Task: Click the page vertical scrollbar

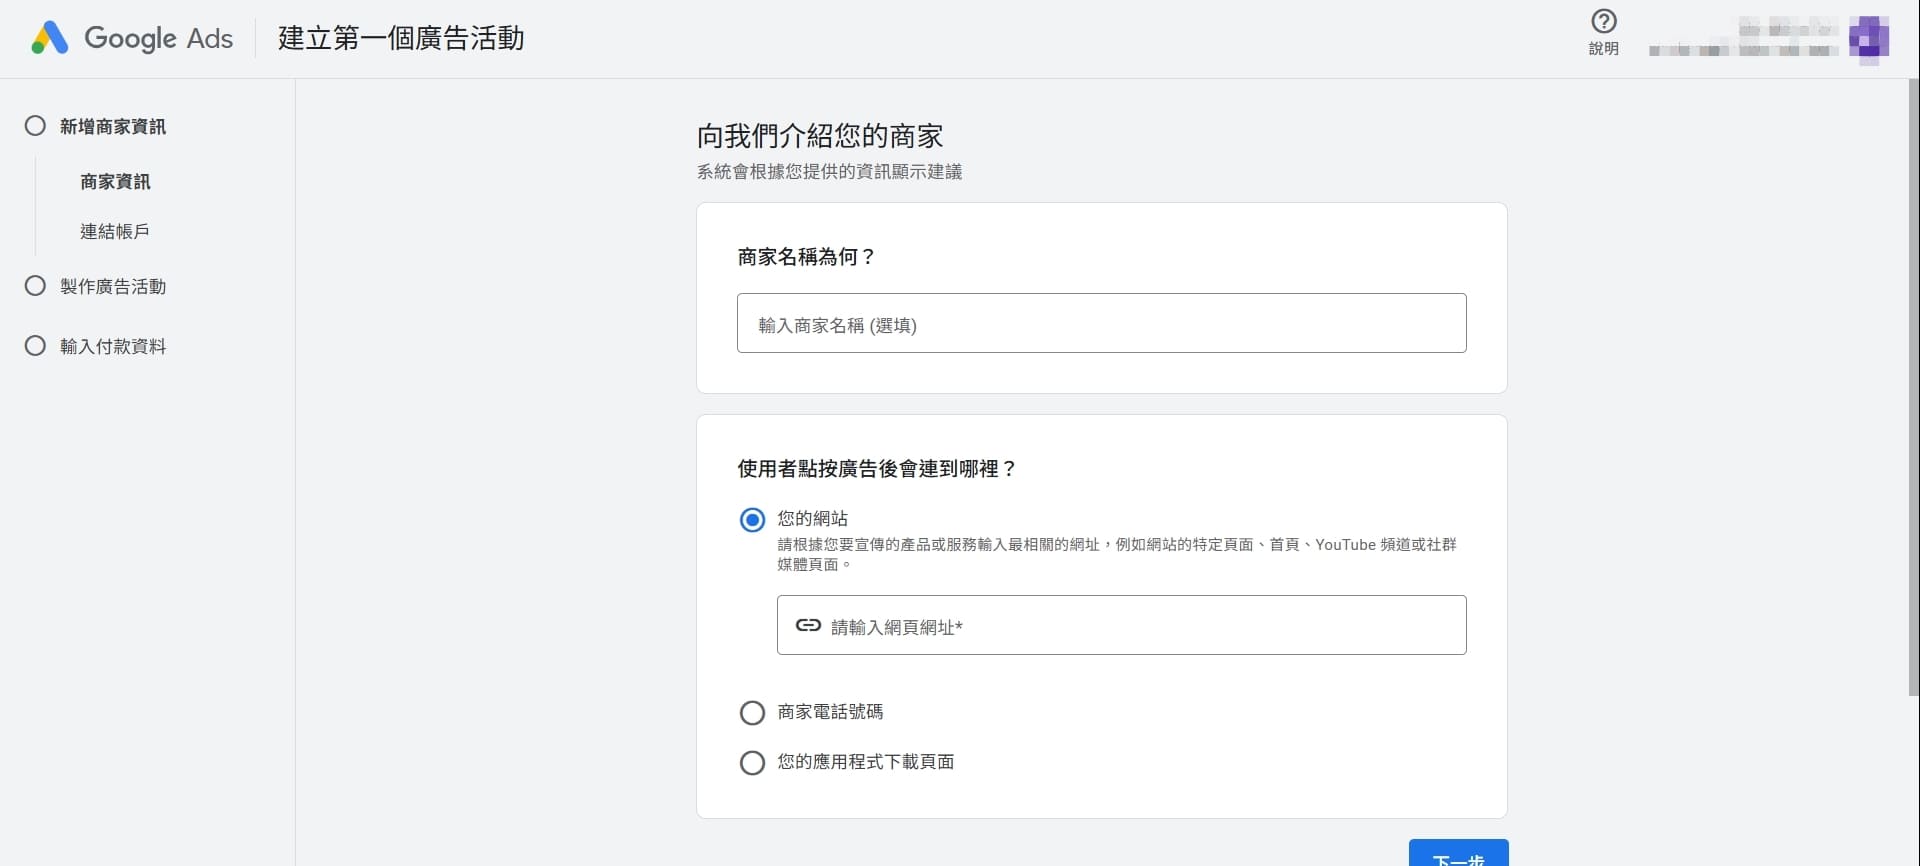Action: click(x=1913, y=400)
